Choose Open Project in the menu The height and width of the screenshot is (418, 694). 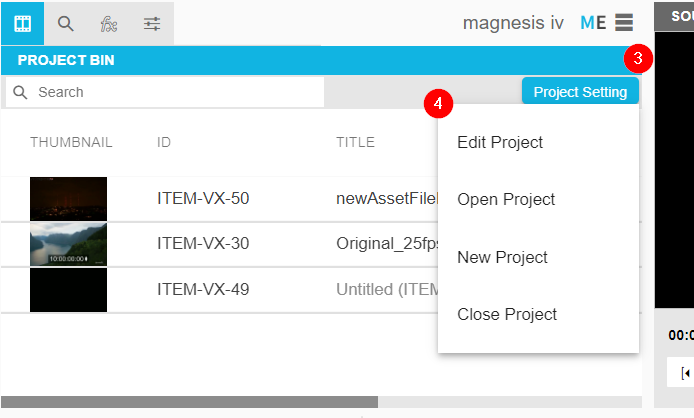coord(506,199)
